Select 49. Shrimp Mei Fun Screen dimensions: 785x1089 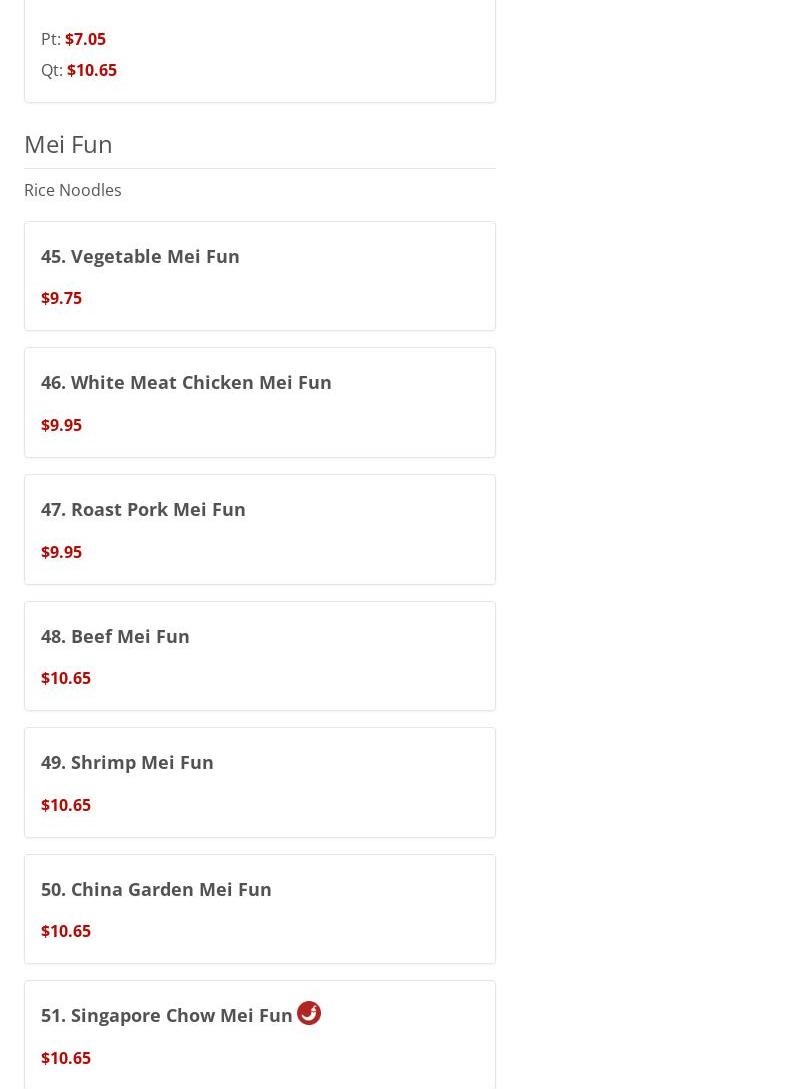pyautogui.click(x=127, y=762)
